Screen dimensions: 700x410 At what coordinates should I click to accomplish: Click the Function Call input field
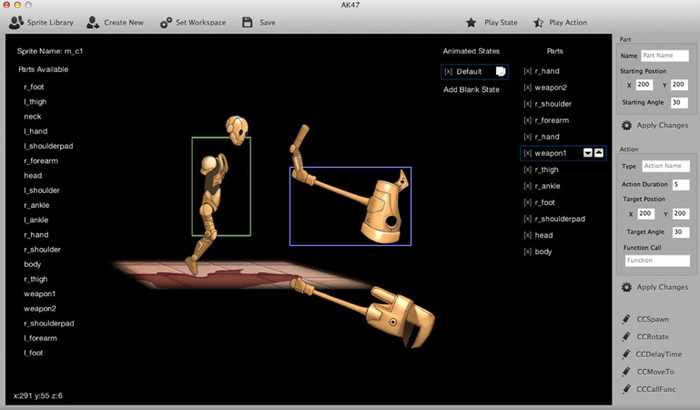pos(657,261)
